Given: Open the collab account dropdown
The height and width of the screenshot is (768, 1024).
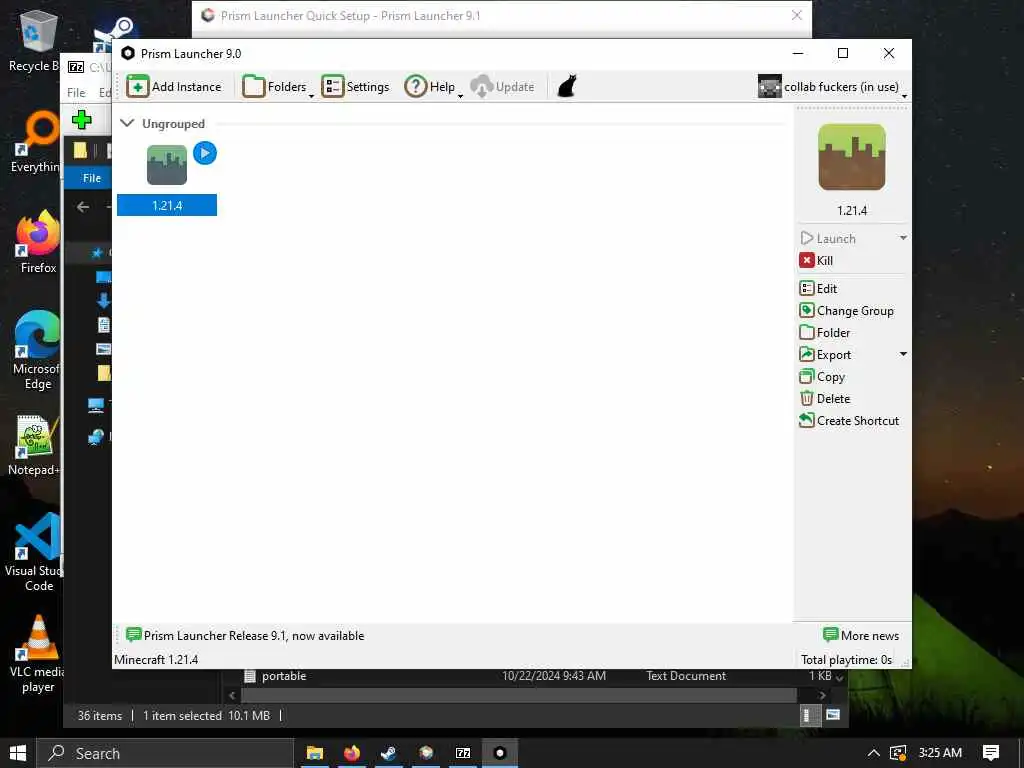Looking at the screenshot, I should 833,86.
